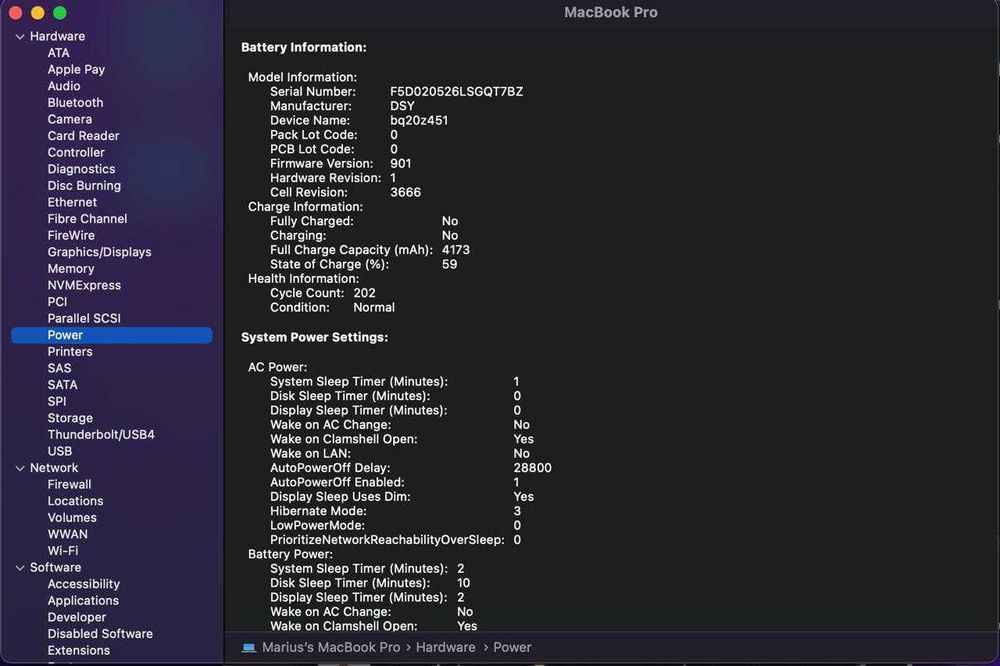1000x666 pixels.
Task: Open Extensions under Software
Action: (x=78, y=650)
